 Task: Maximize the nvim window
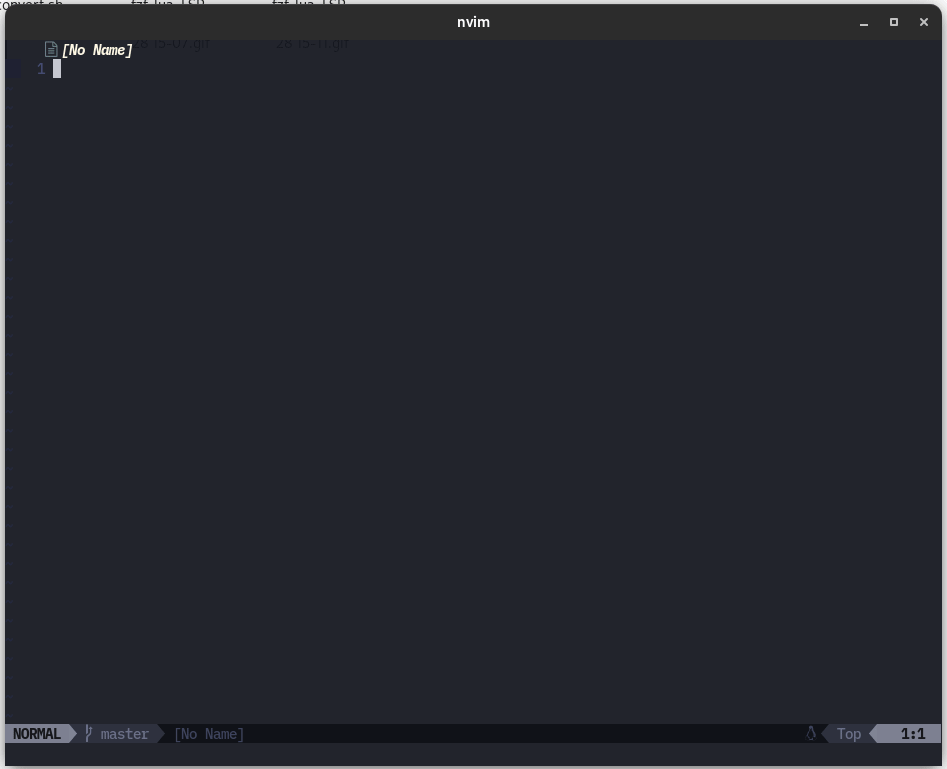(x=894, y=22)
